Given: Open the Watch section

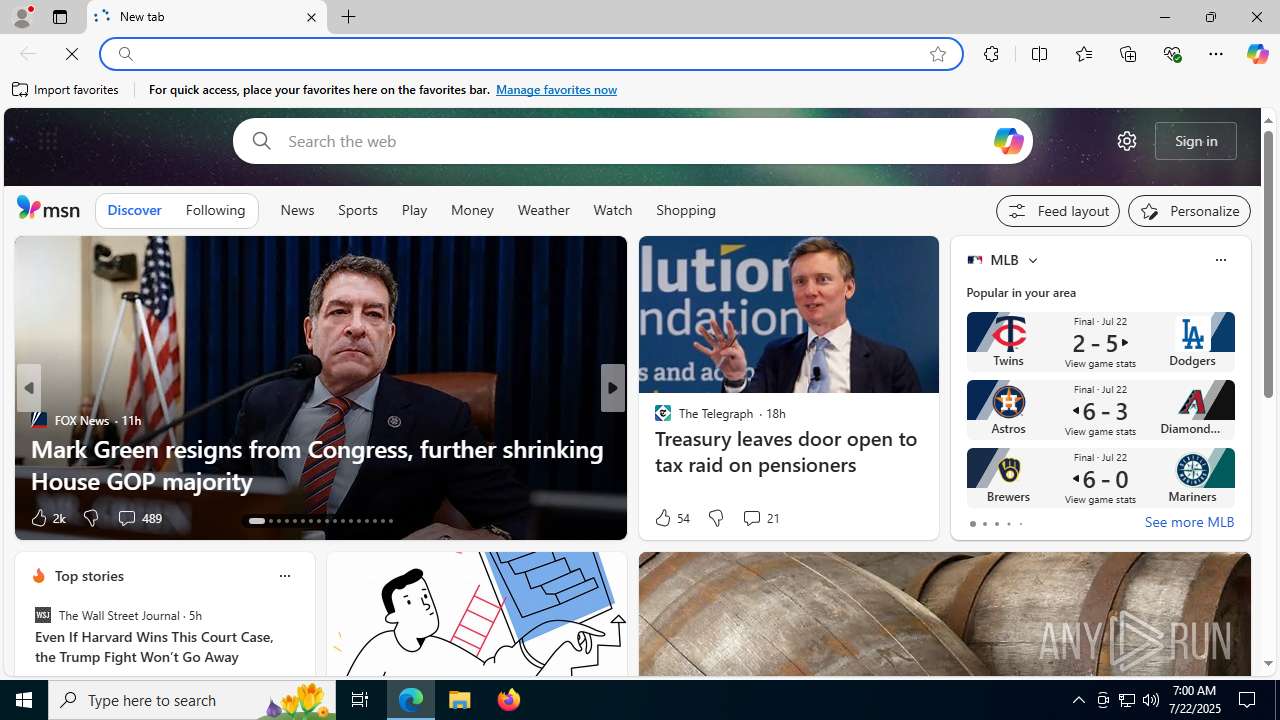Looking at the screenshot, I should (x=613, y=210).
